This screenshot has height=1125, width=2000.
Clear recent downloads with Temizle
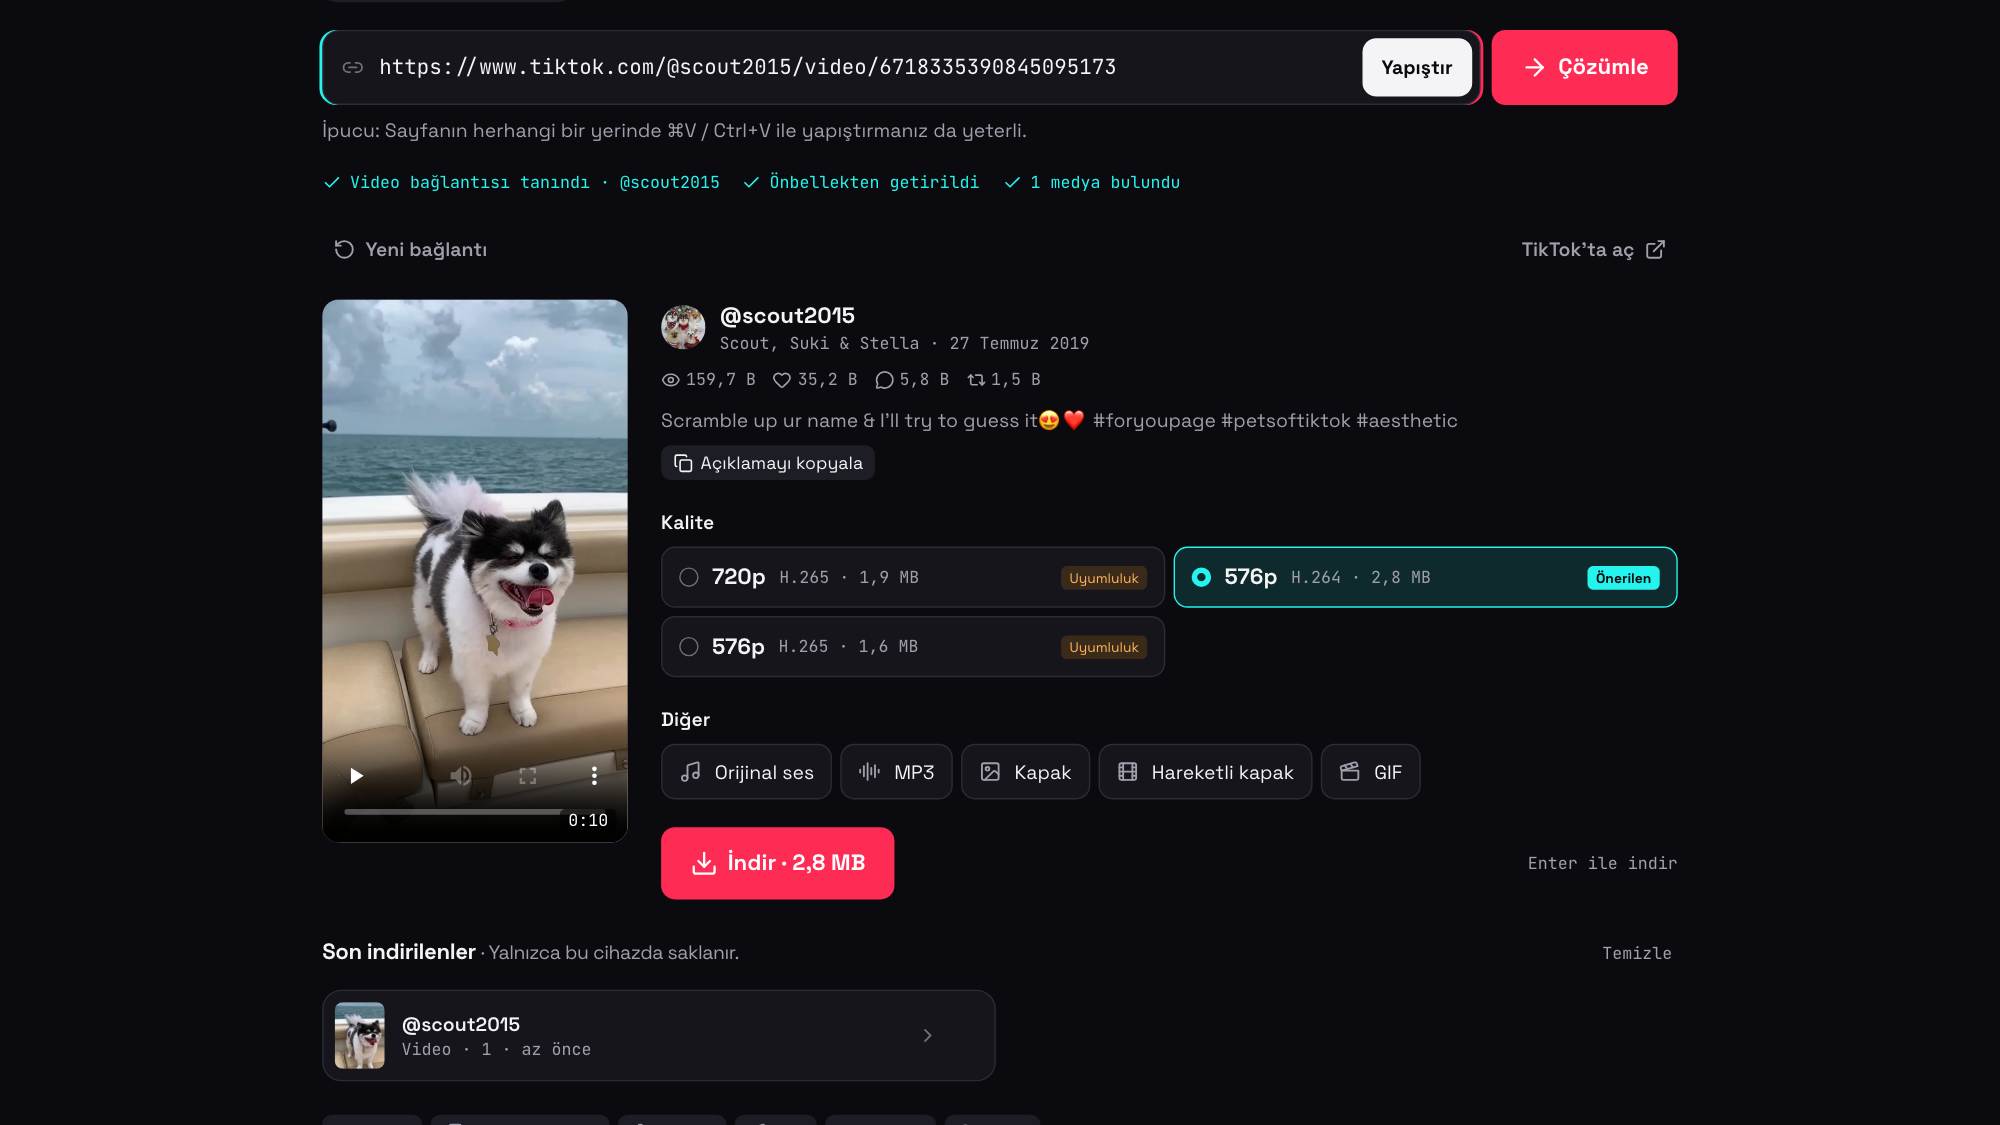(1636, 953)
